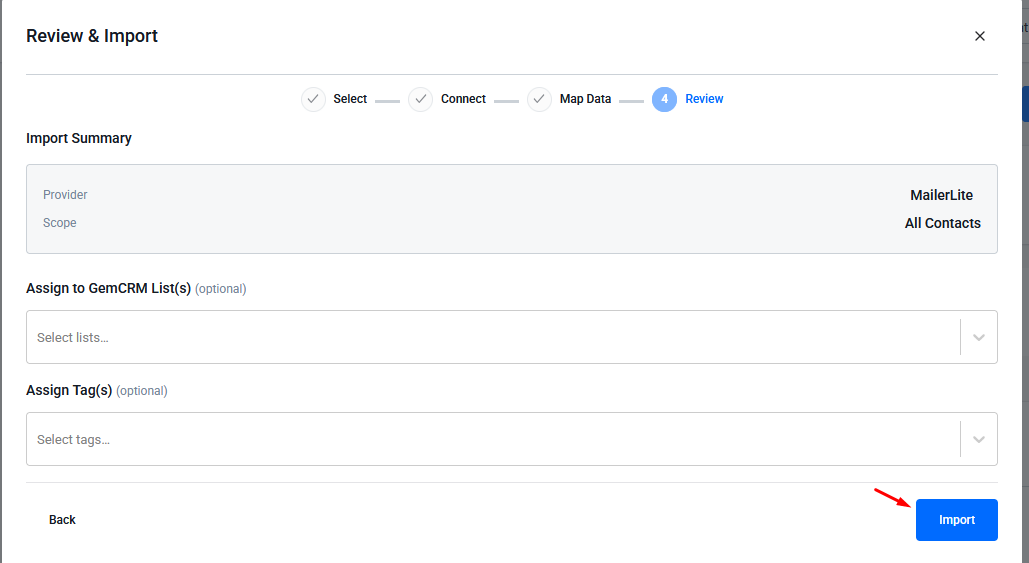Click the step 4 Review circle
Screen dimensions: 1029x563
[664, 99]
